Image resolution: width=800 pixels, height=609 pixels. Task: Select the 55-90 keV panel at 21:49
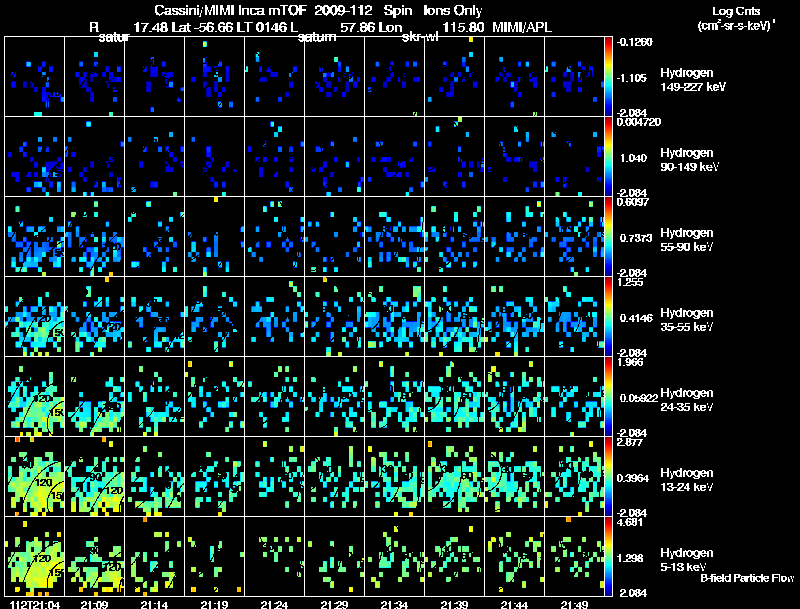[x=574, y=237]
